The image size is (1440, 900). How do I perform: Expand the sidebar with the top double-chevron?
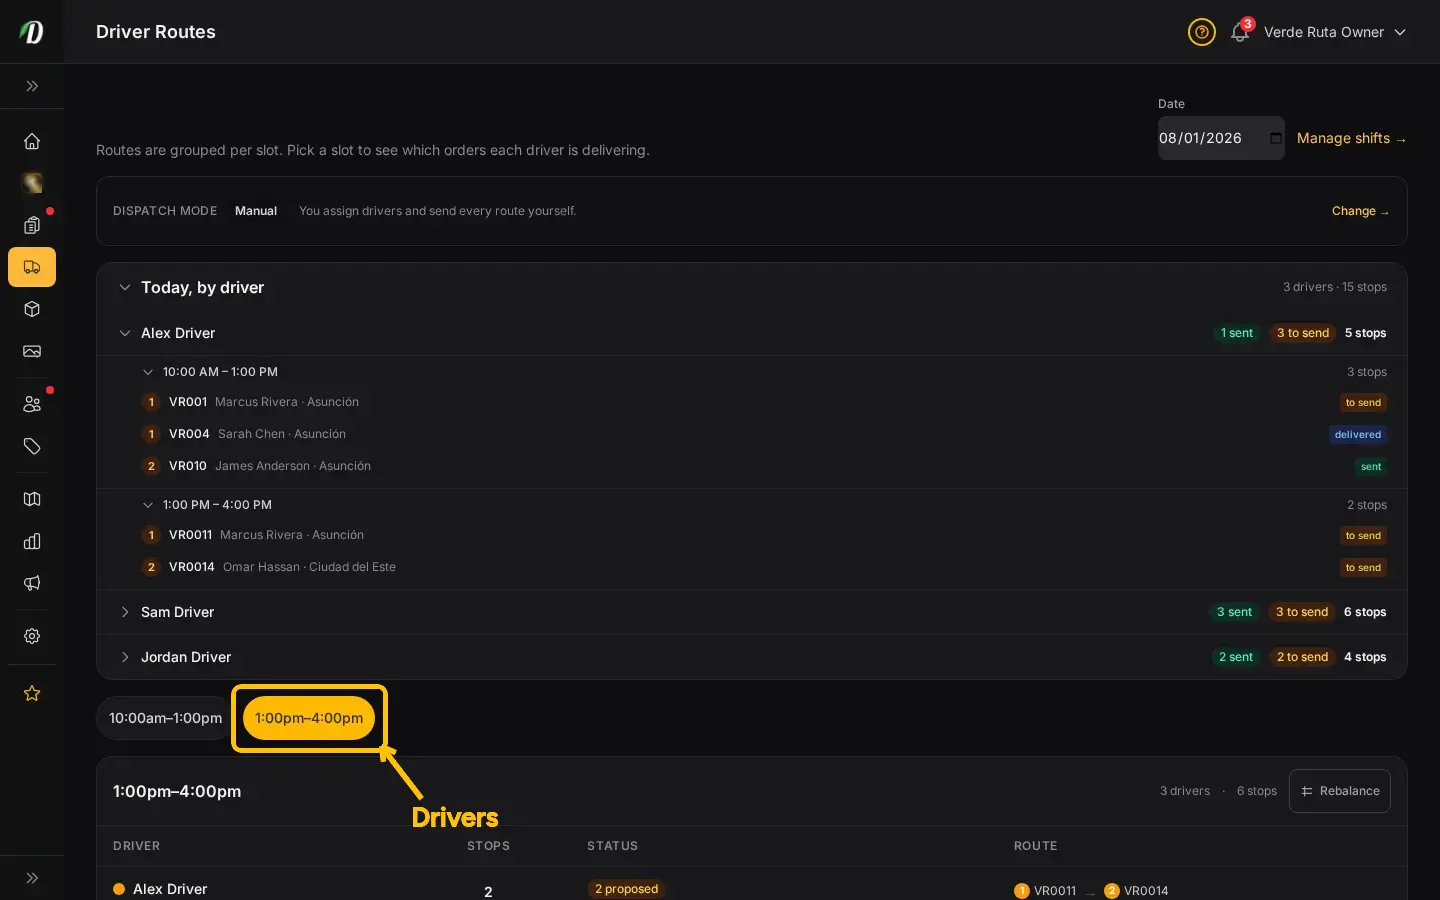[32, 86]
